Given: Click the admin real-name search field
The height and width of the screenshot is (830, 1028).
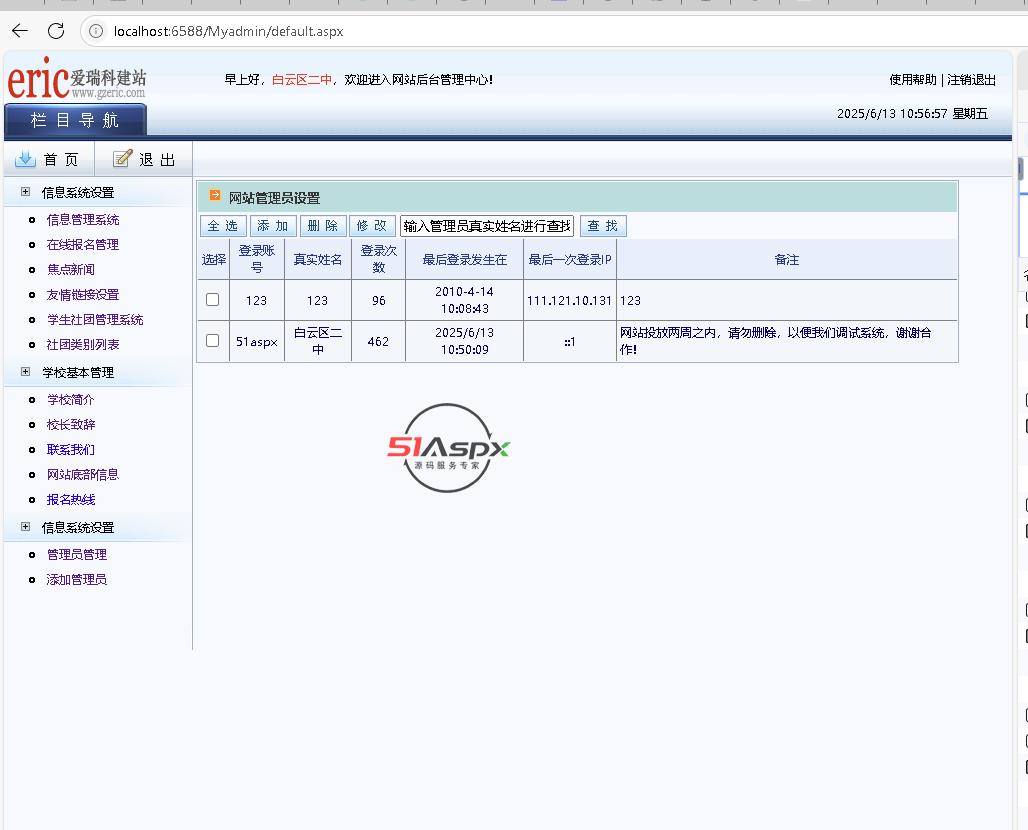Looking at the screenshot, I should click(486, 226).
